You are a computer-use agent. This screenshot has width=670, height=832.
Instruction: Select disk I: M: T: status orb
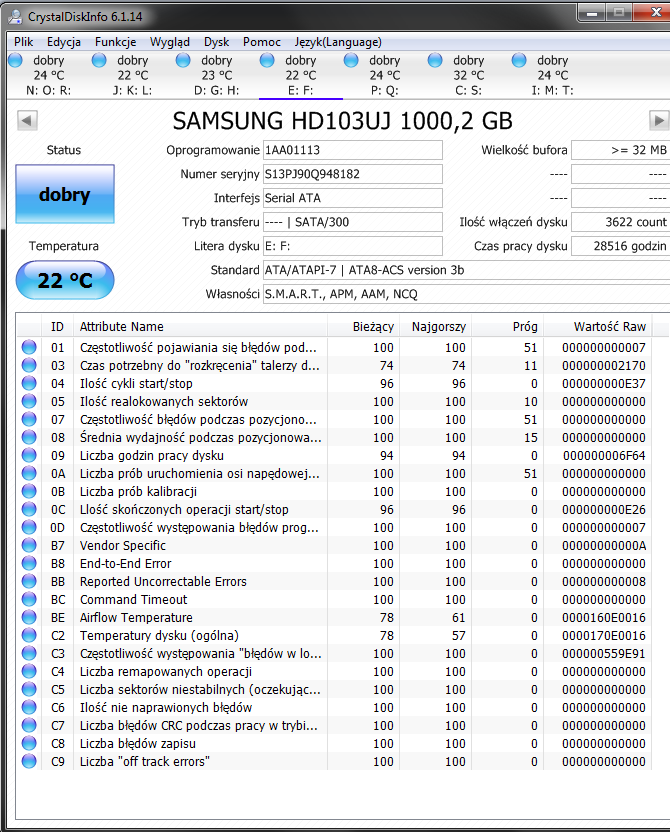click(x=519, y=60)
